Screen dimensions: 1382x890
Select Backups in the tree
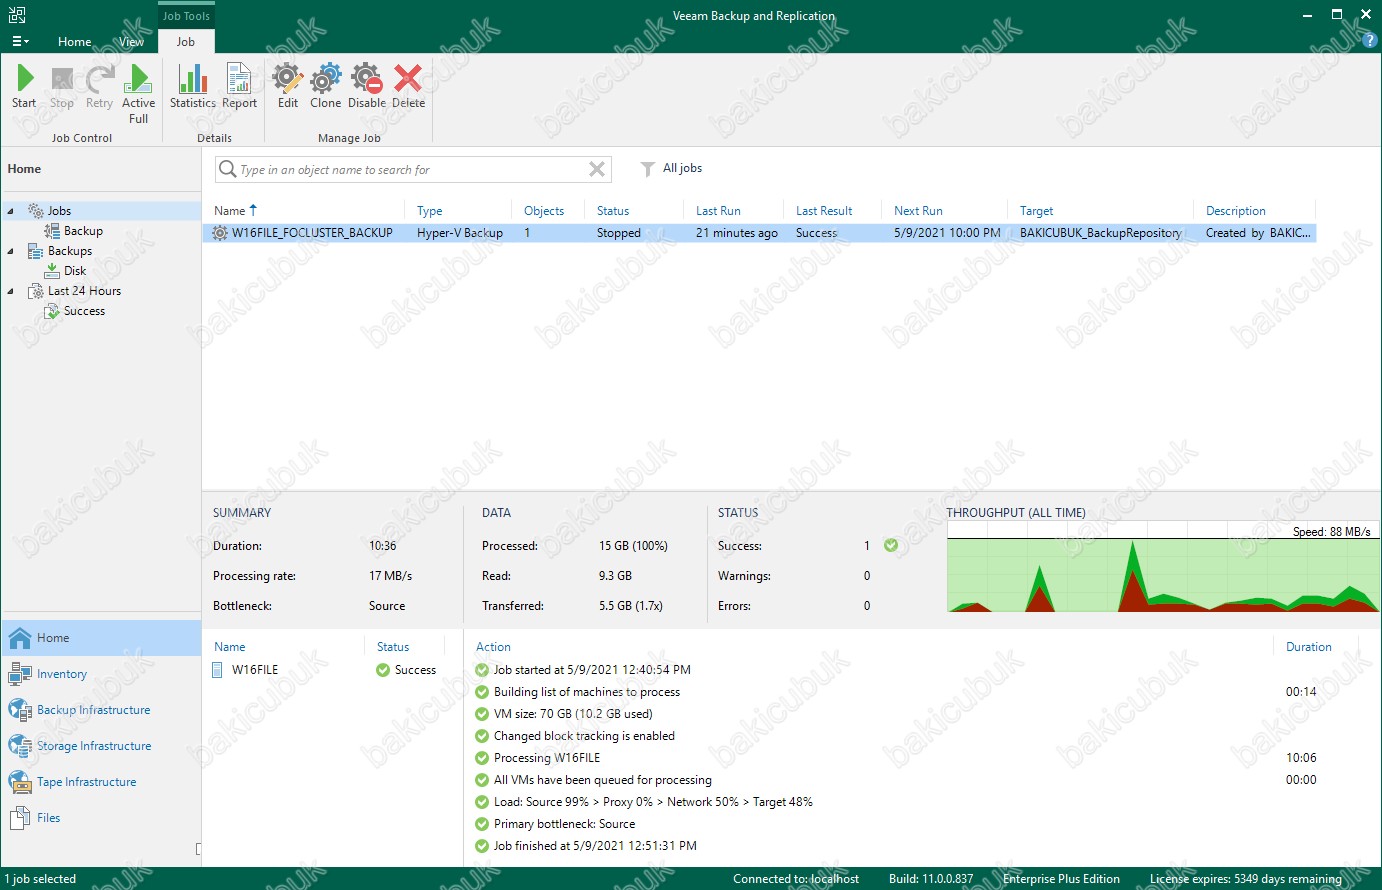tap(70, 251)
